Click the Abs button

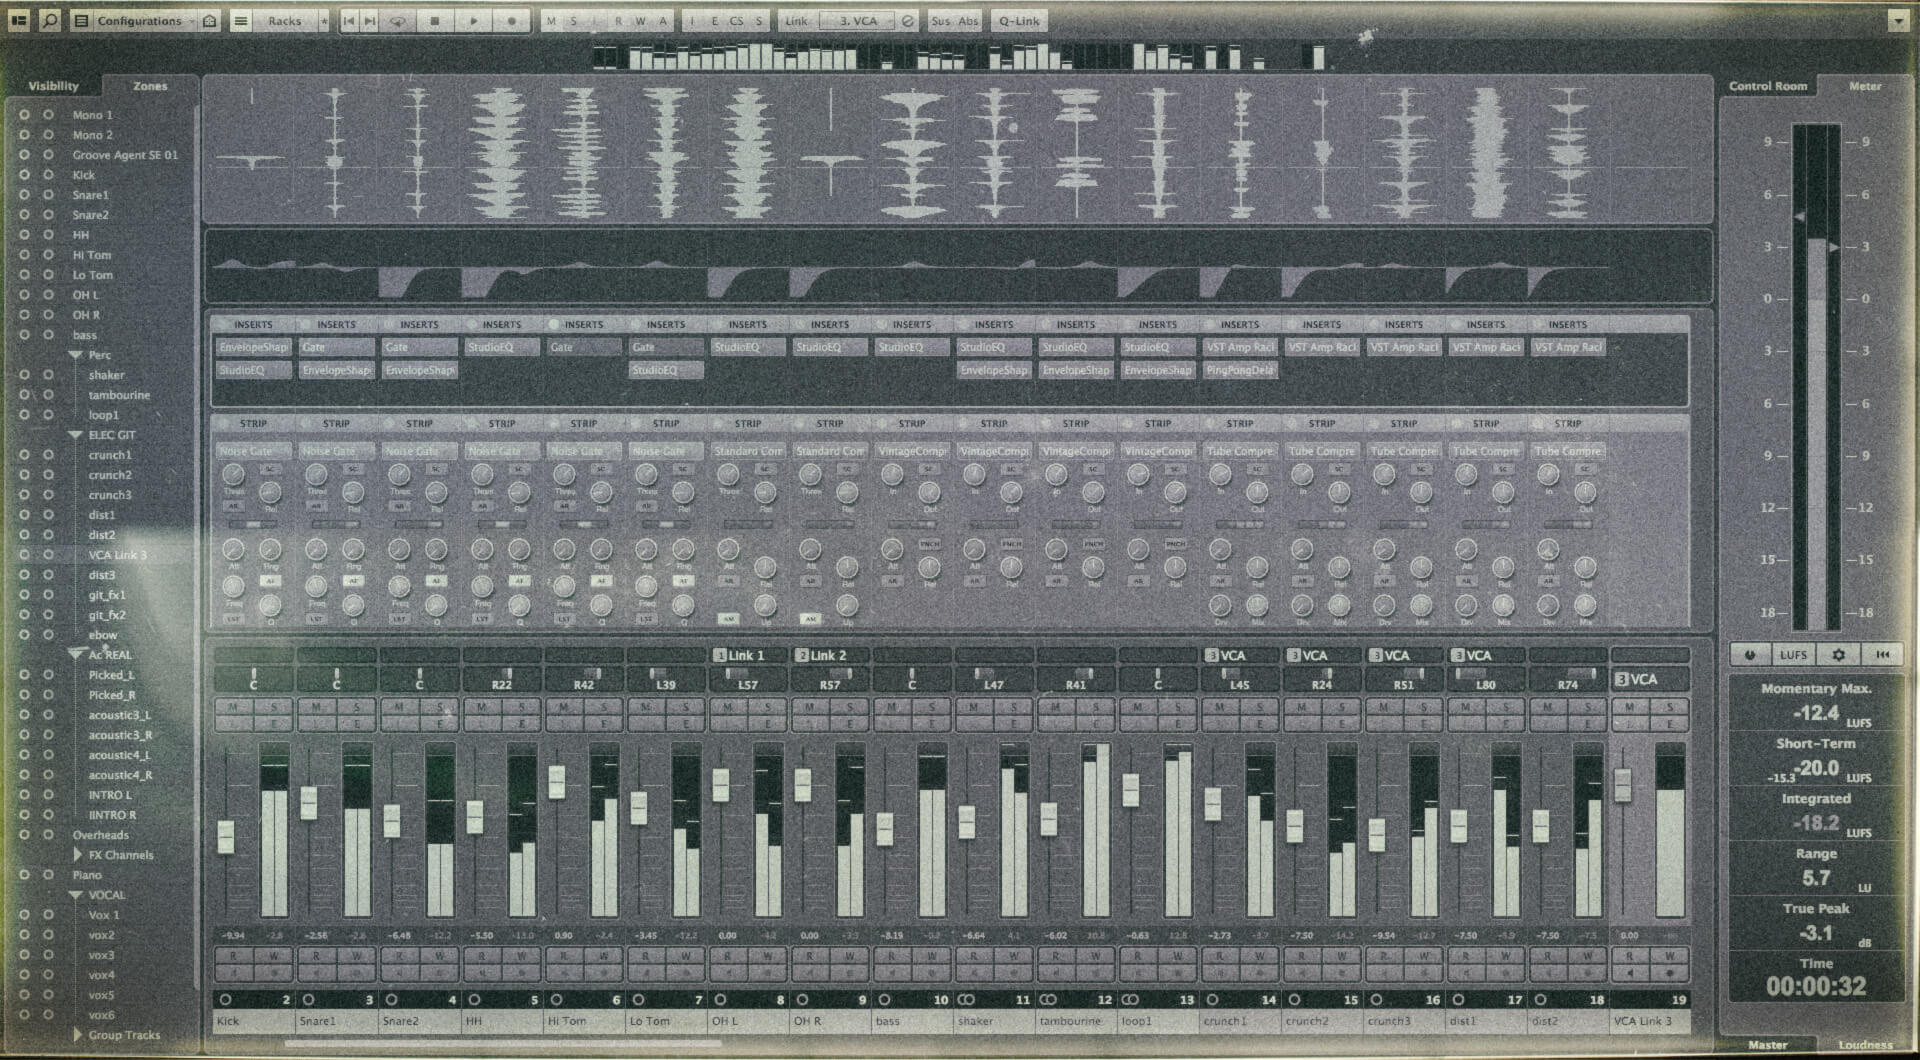pyautogui.click(x=968, y=20)
